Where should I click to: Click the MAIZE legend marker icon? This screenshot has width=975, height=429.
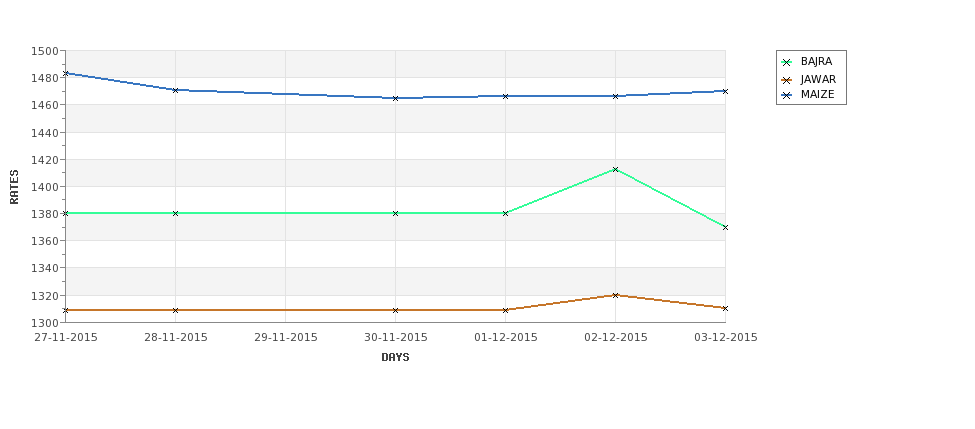click(x=787, y=95)
